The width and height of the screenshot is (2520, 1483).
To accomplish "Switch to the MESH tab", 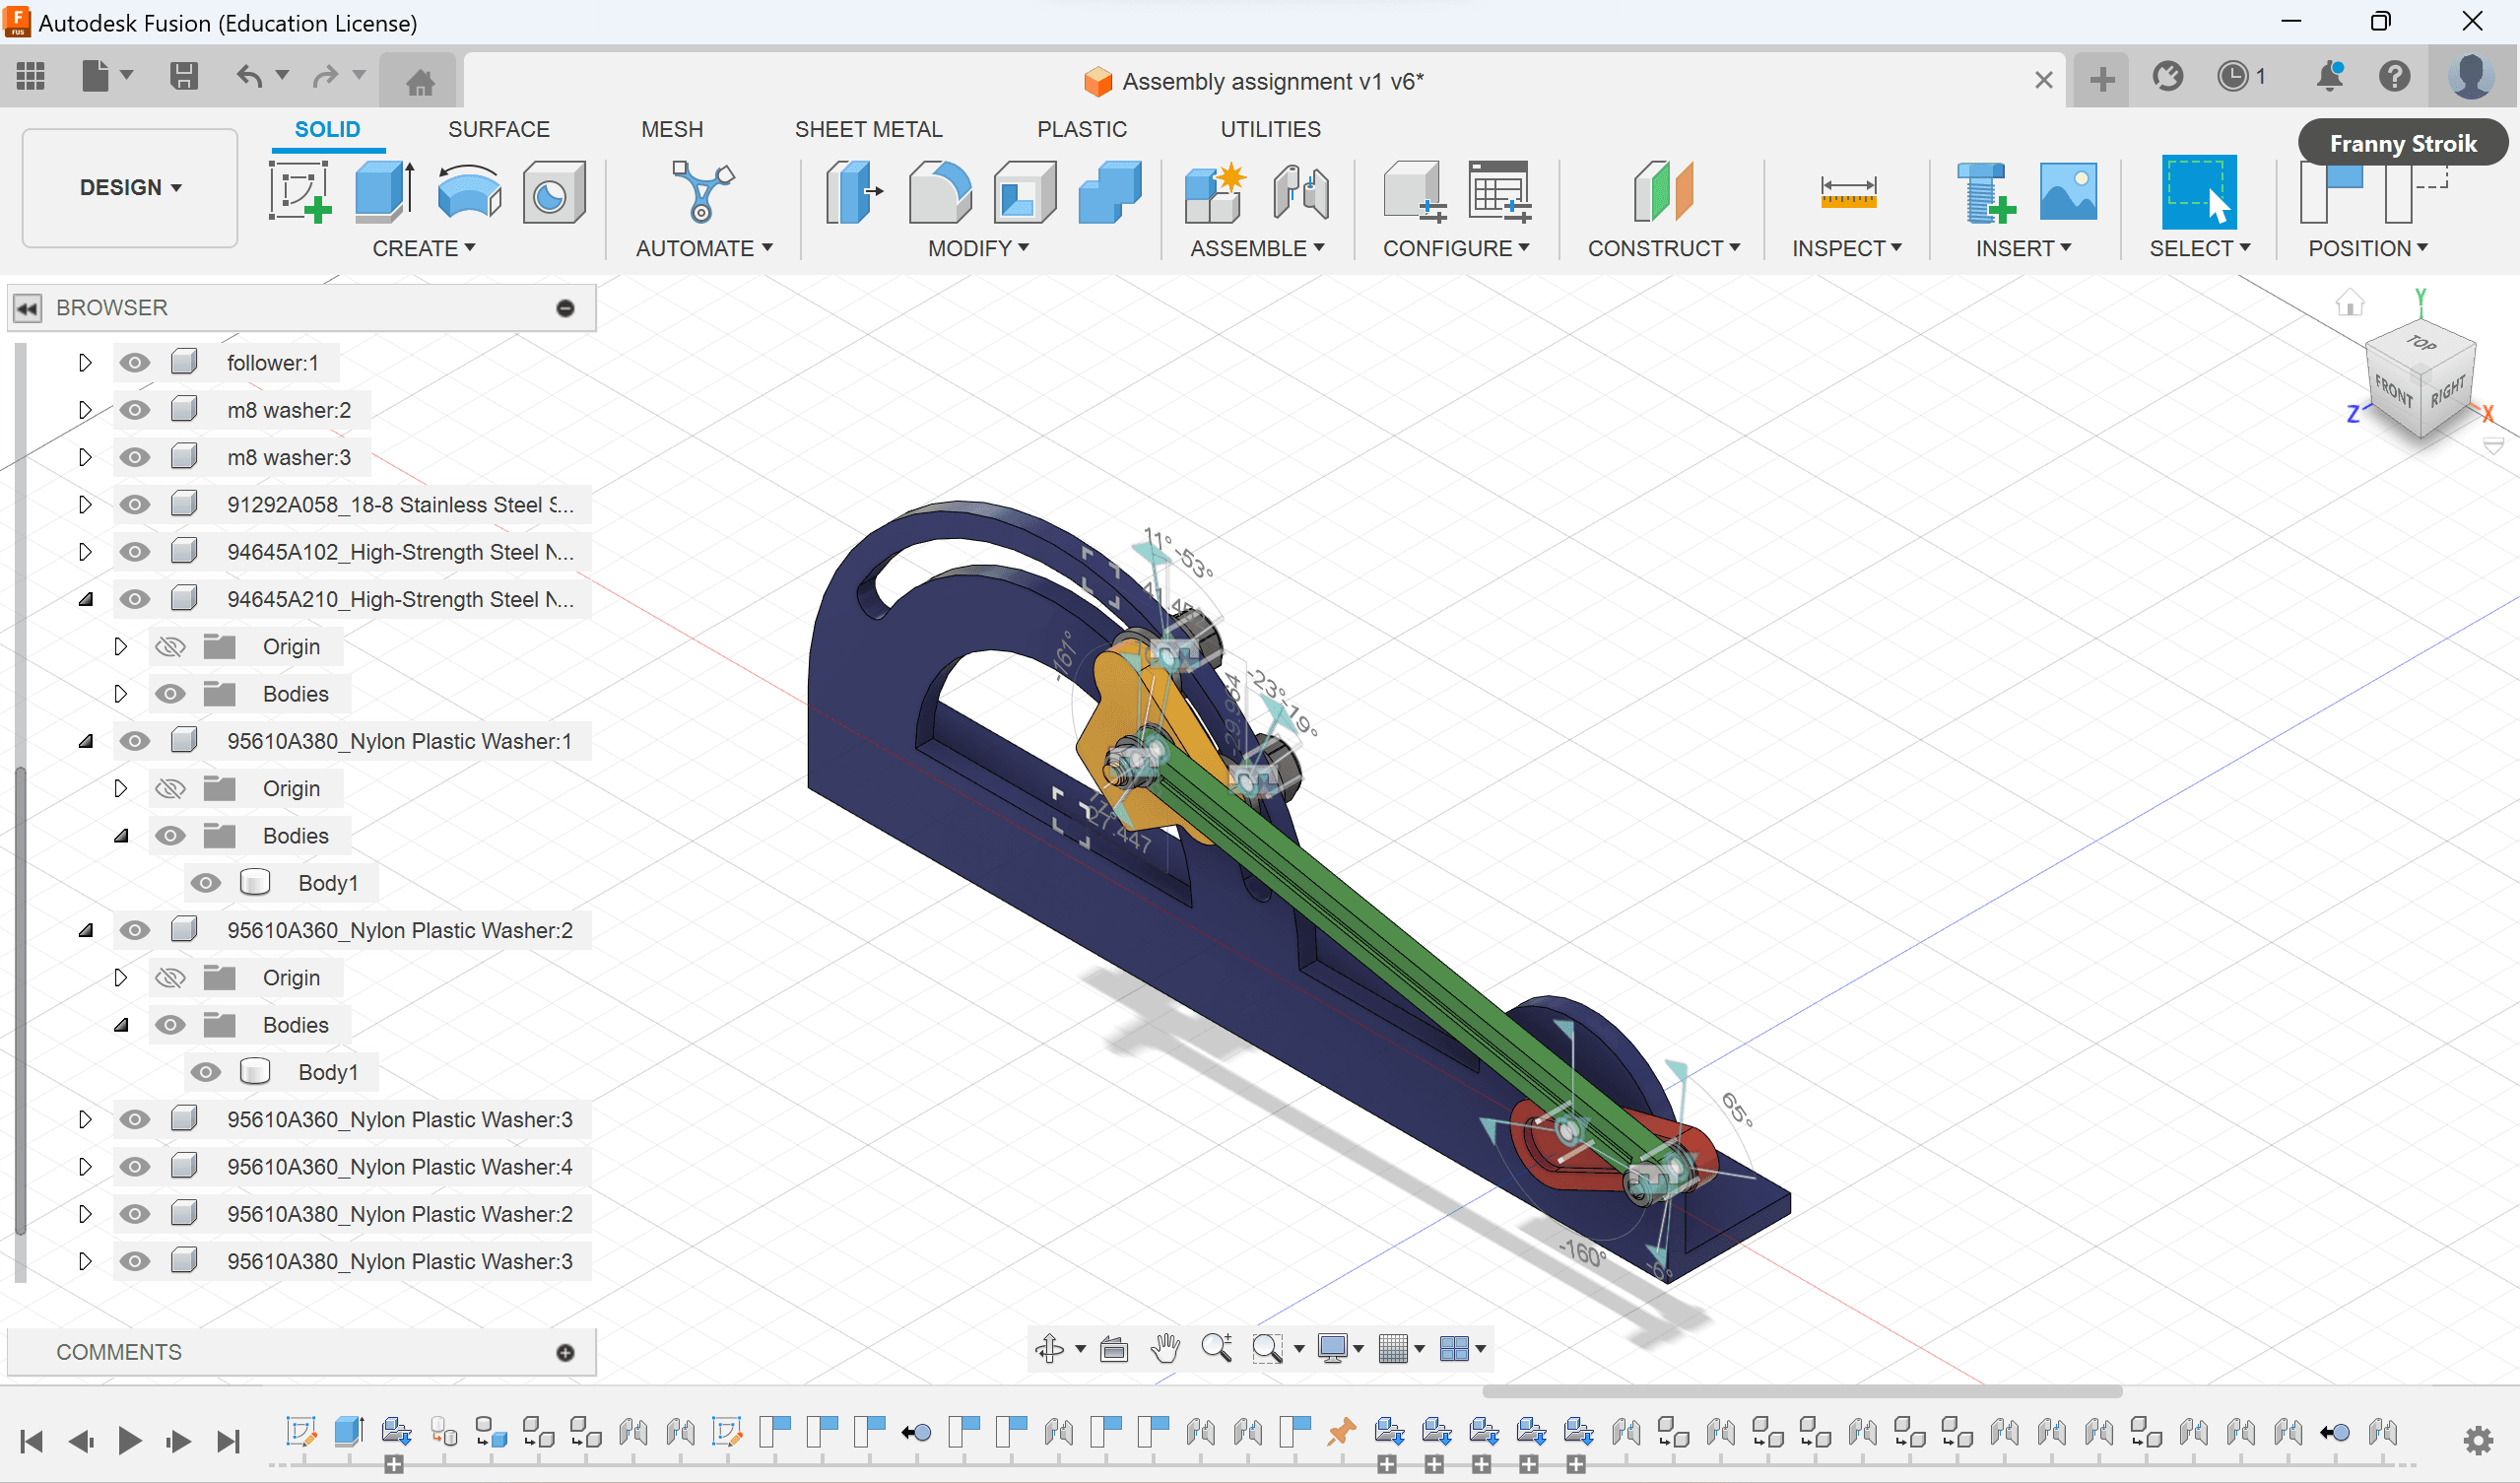I will (672, 129).
